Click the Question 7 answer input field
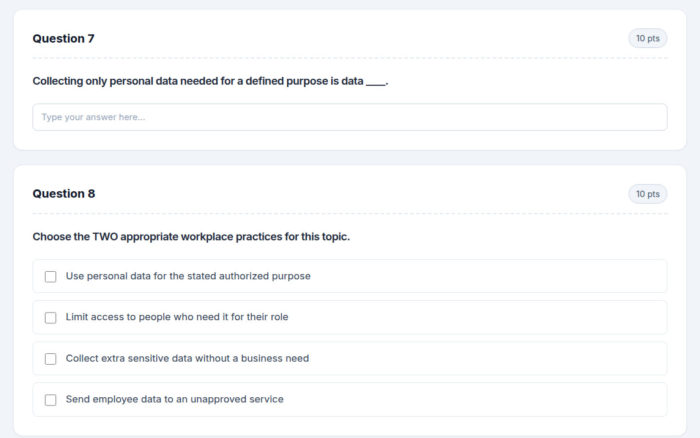700x438 pixels. (x=350, y=117)
